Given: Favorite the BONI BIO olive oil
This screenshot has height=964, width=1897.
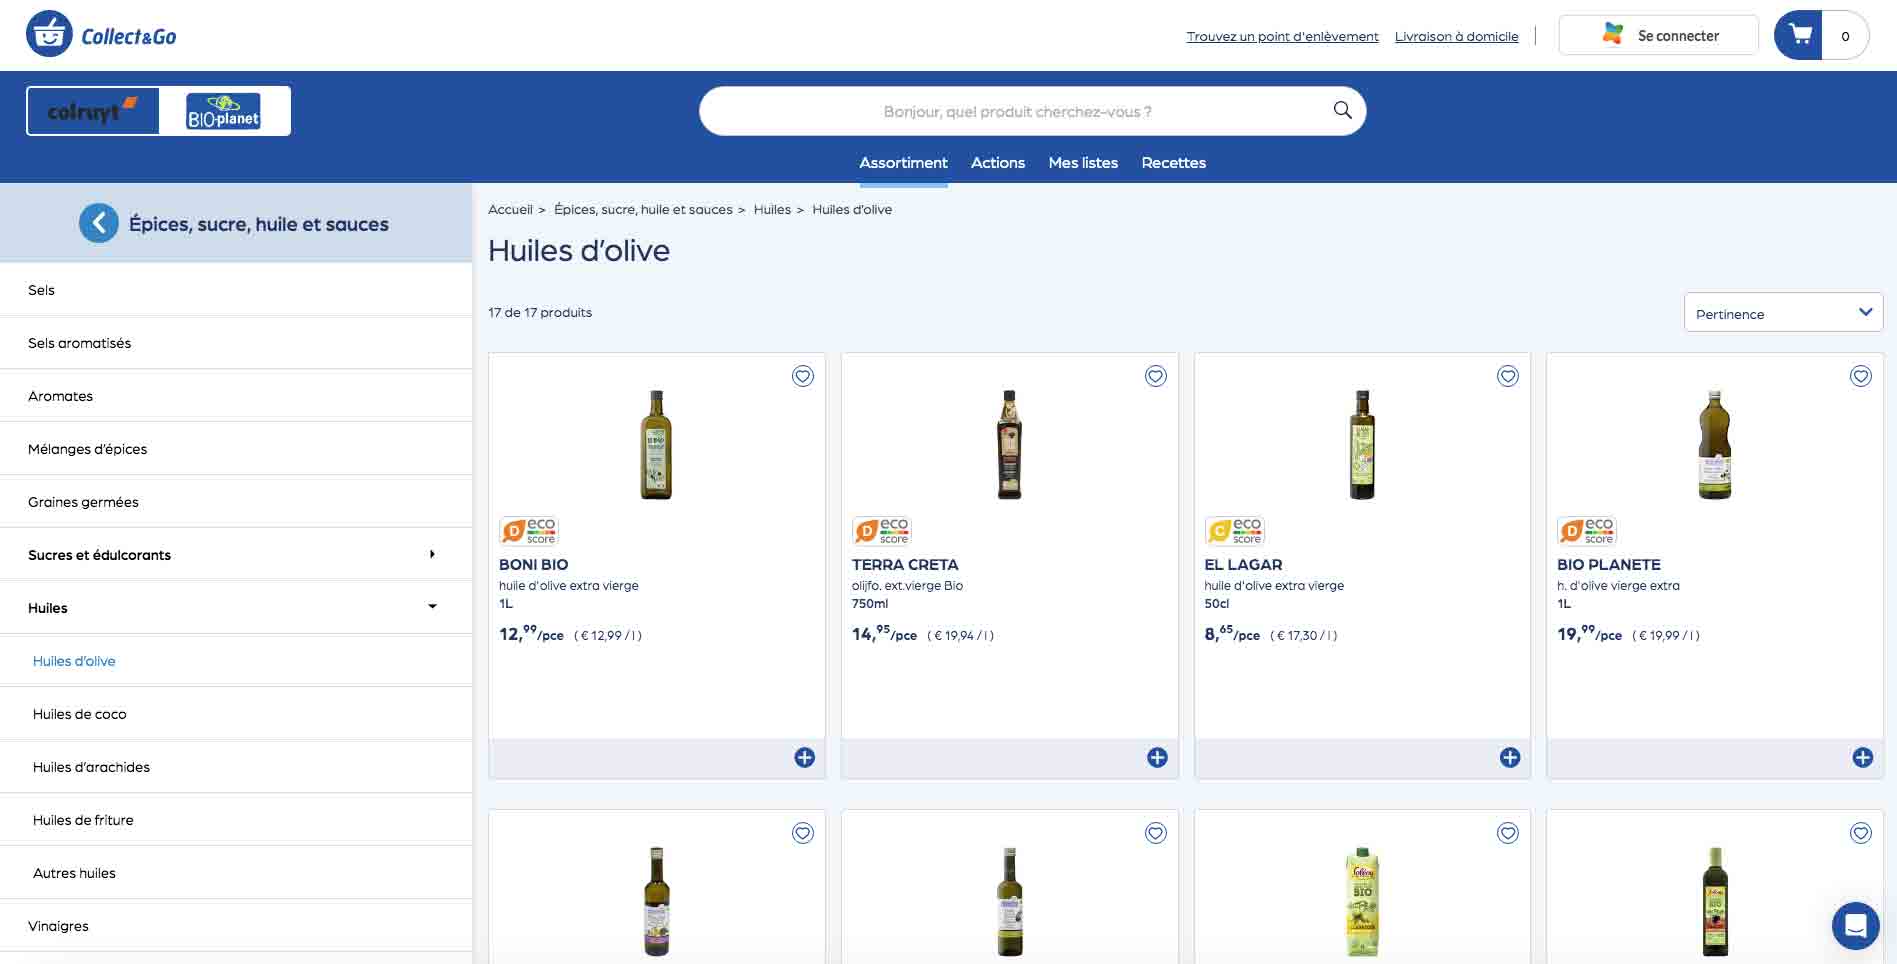Looking at the screenshot, I should pyautogui.click(x=803, y=376).
